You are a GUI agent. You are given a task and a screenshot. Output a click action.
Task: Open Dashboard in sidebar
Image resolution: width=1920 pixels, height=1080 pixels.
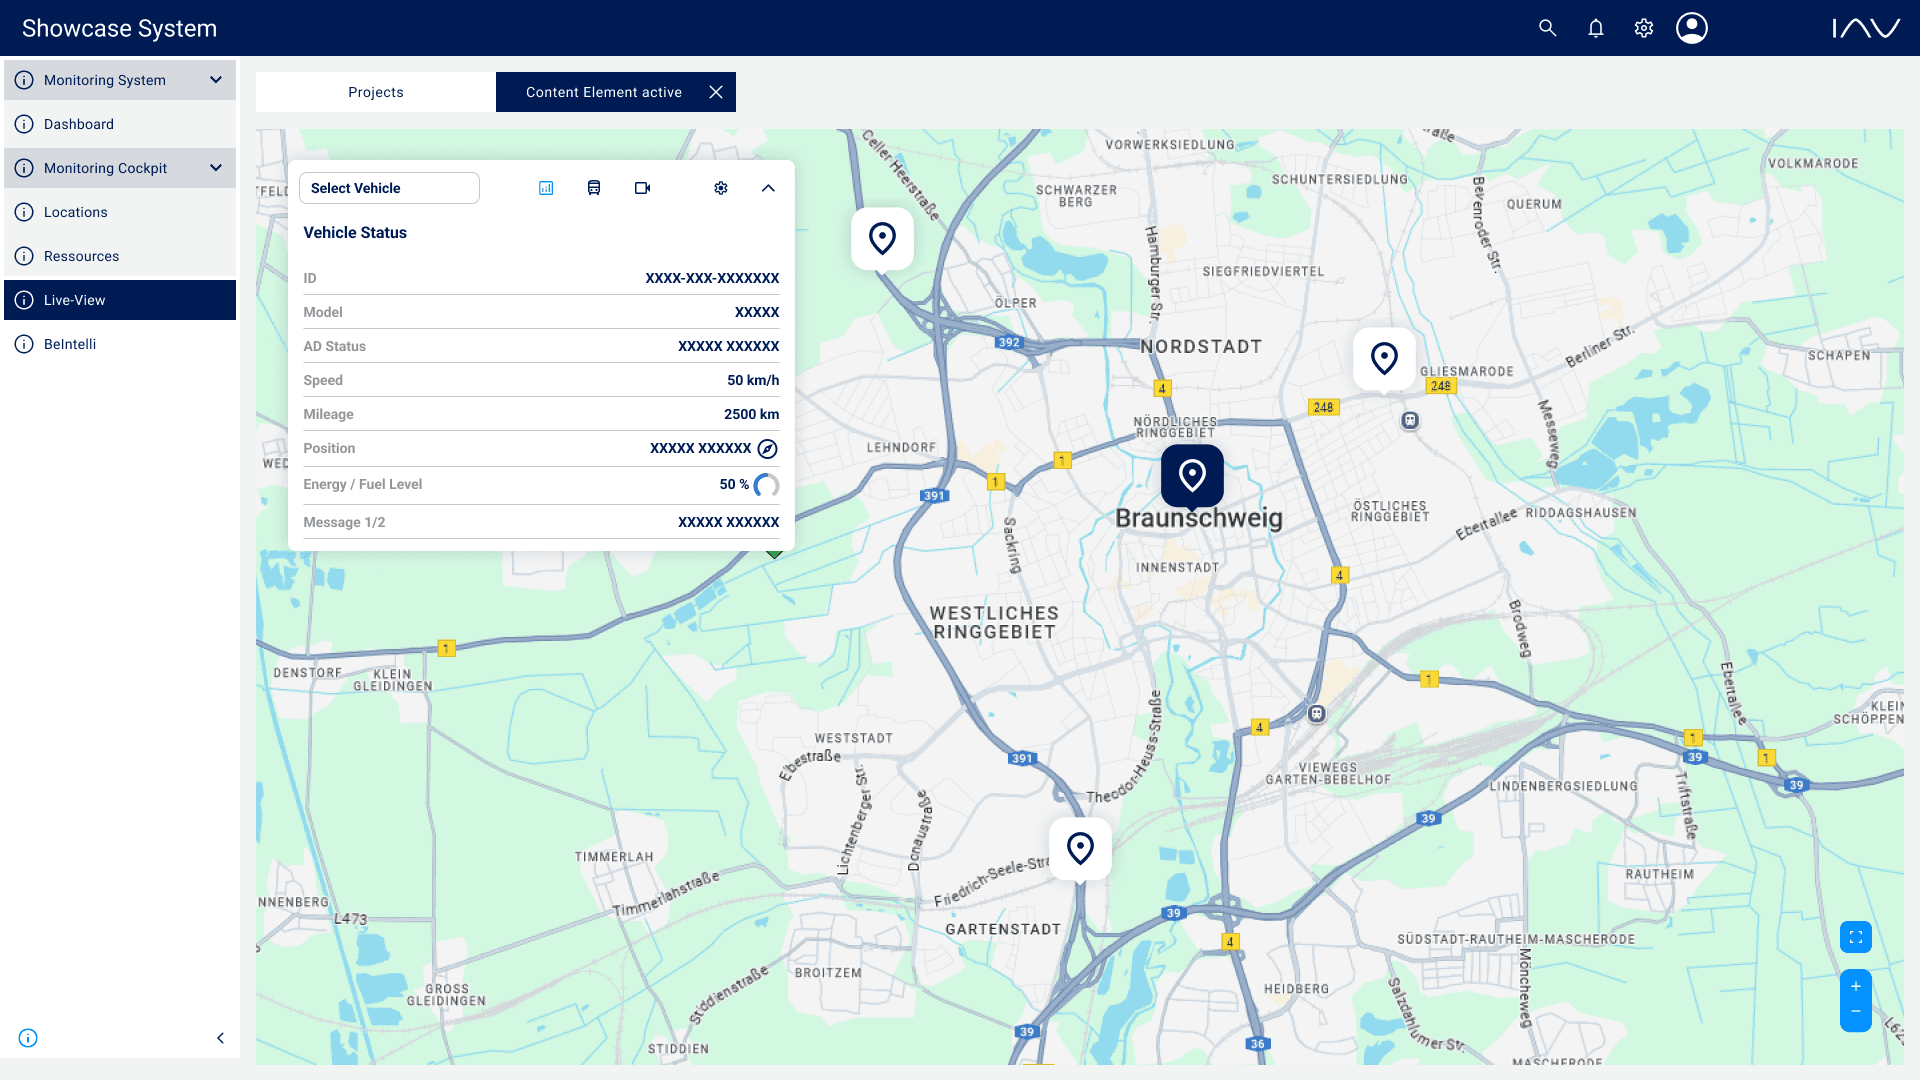[x=120, y=124]
